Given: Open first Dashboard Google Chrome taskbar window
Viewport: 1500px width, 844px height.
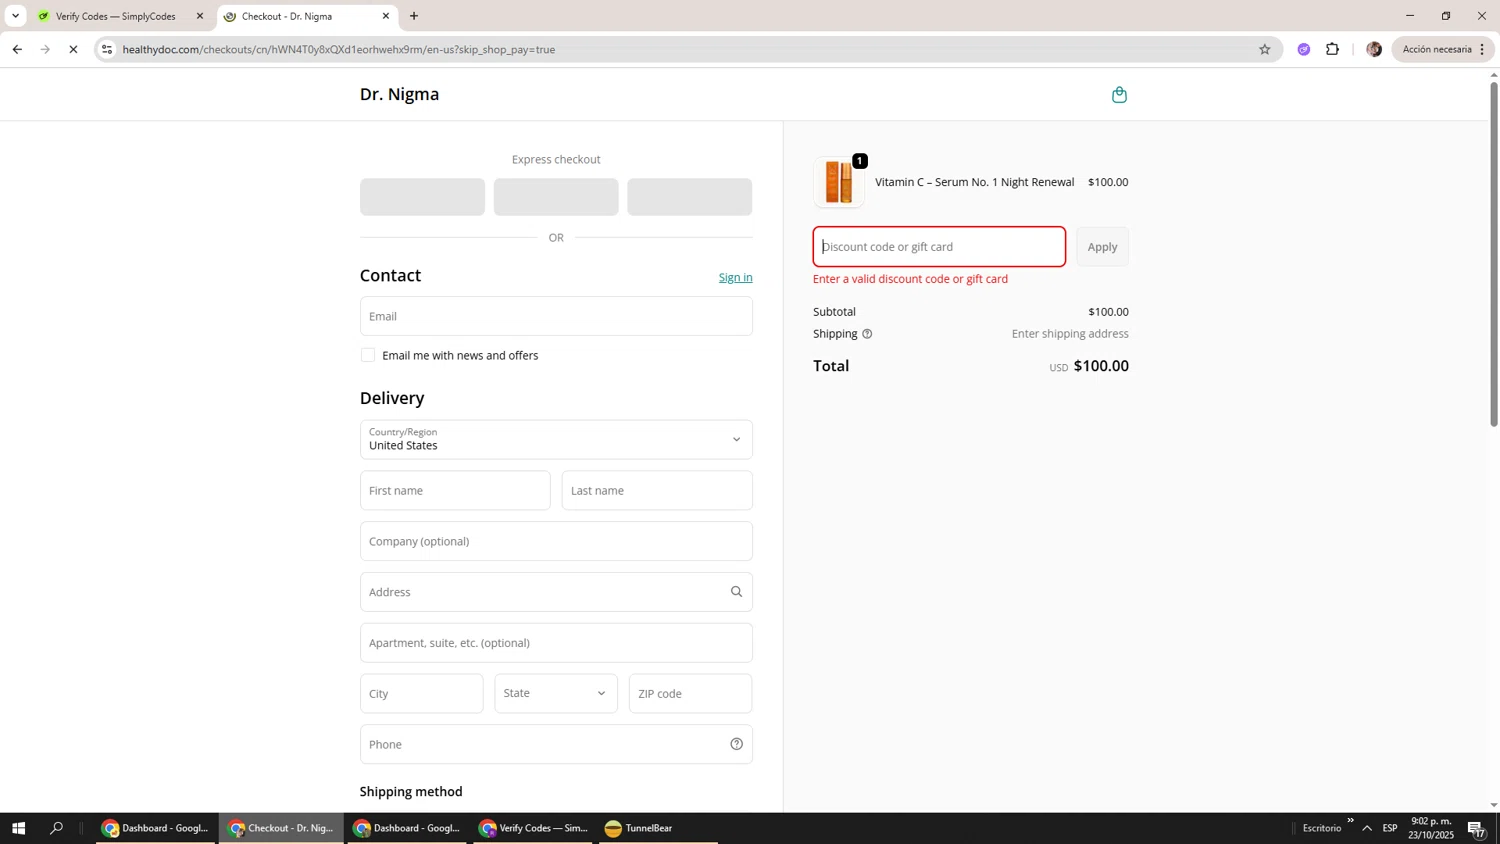Looking at the screenshot, I should 156,828.
